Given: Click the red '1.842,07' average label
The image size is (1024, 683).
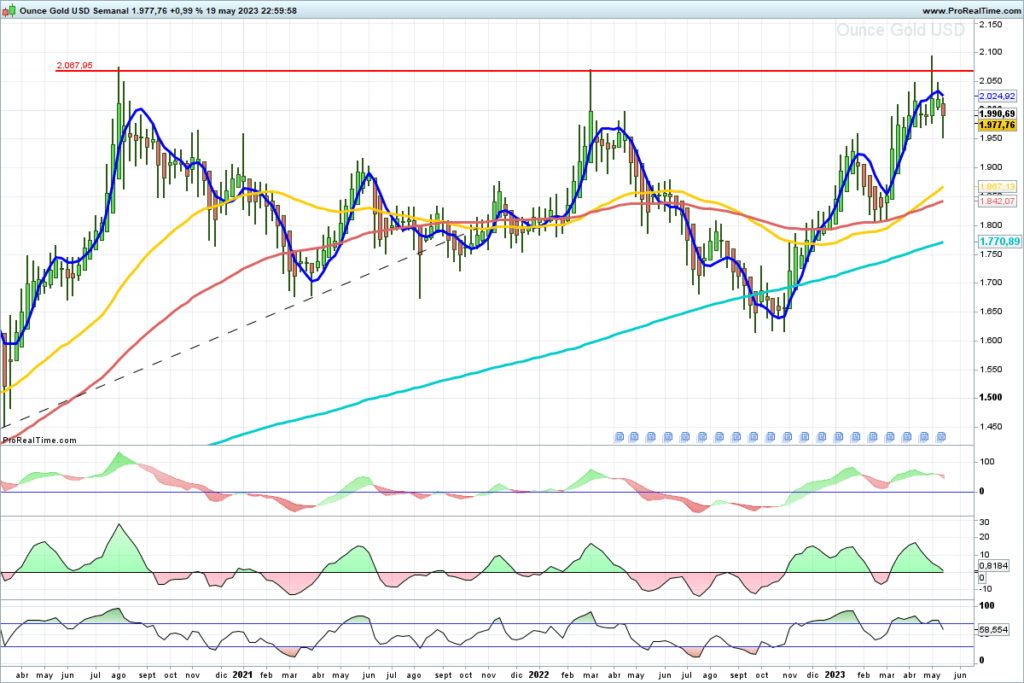Looking at the screenshot, I should [x=997, y=201].
